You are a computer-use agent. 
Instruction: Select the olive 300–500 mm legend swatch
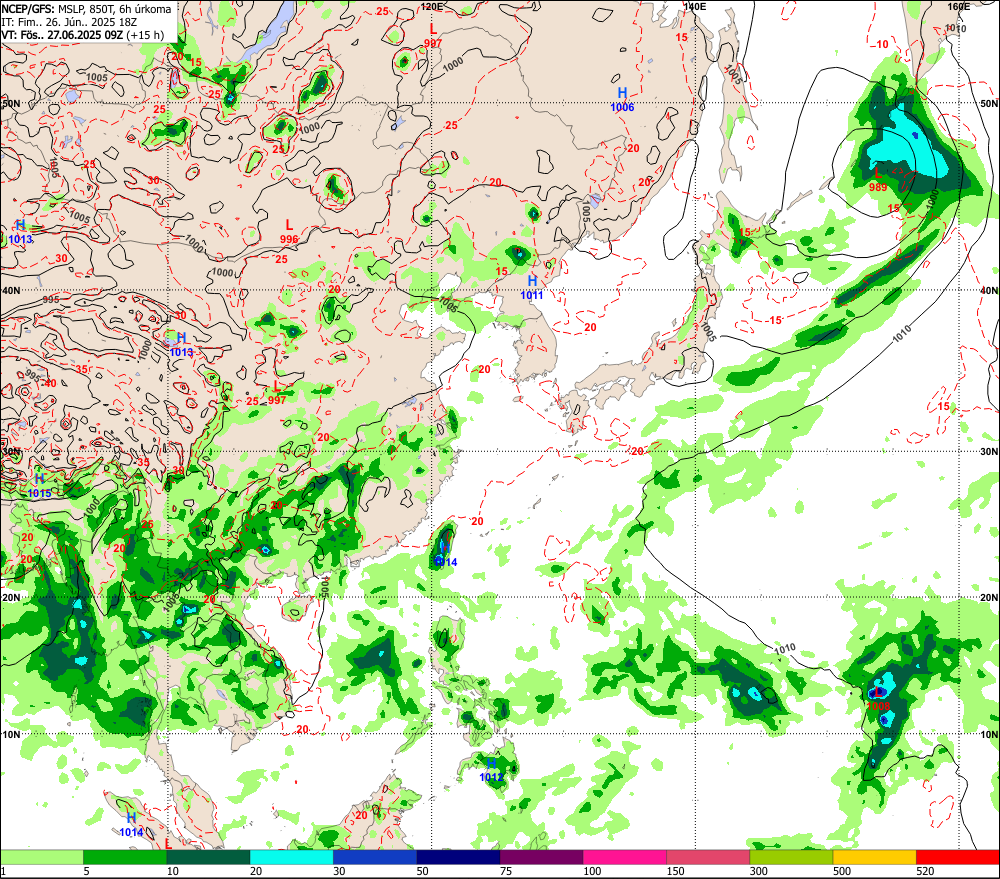[791, 857]
